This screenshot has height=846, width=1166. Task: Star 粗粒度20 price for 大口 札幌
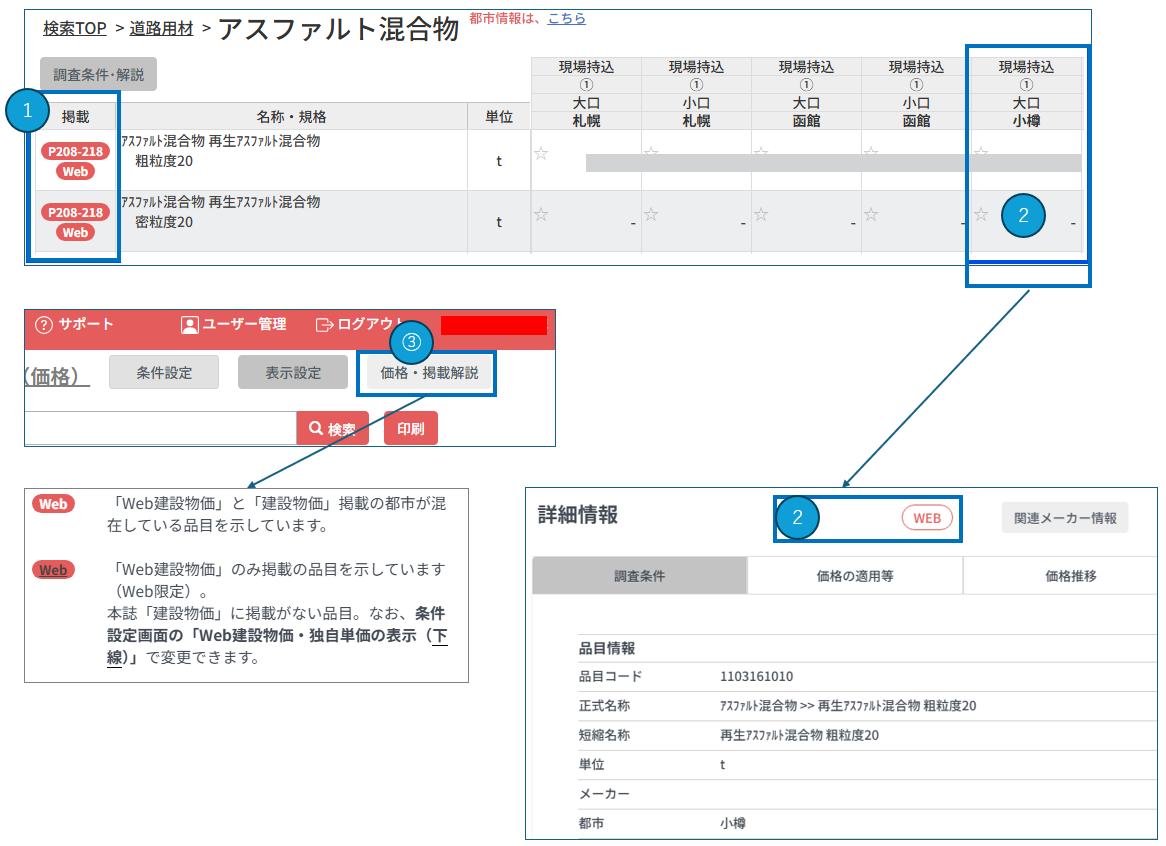pyautogui.click(x=541, y=153)
